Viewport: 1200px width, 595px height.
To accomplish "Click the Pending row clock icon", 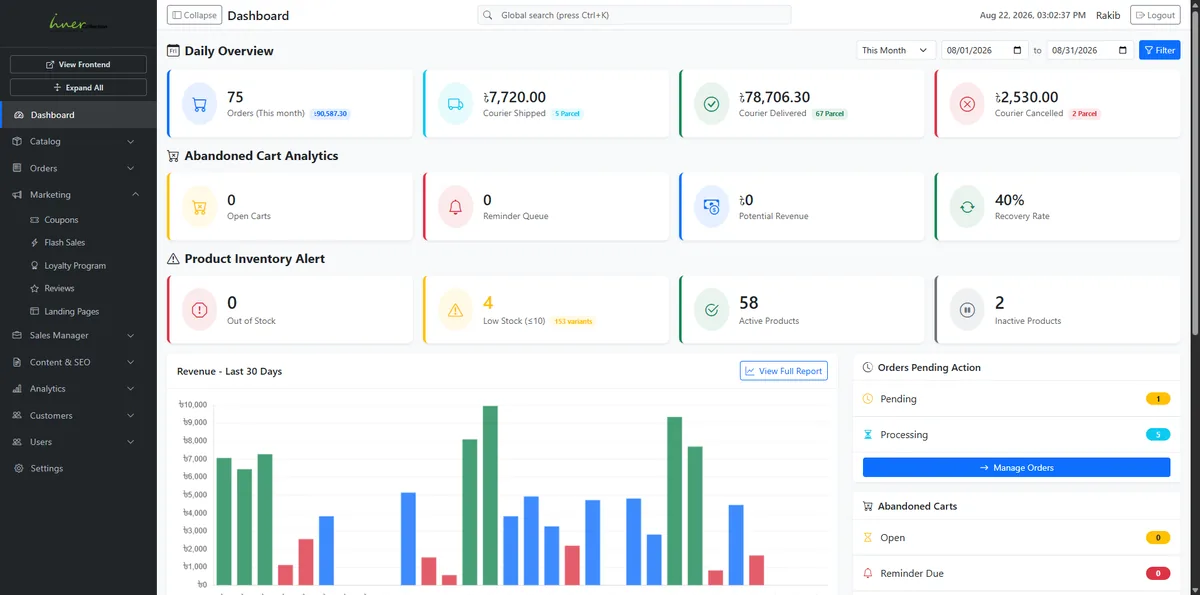I will (x=868, y=399).
